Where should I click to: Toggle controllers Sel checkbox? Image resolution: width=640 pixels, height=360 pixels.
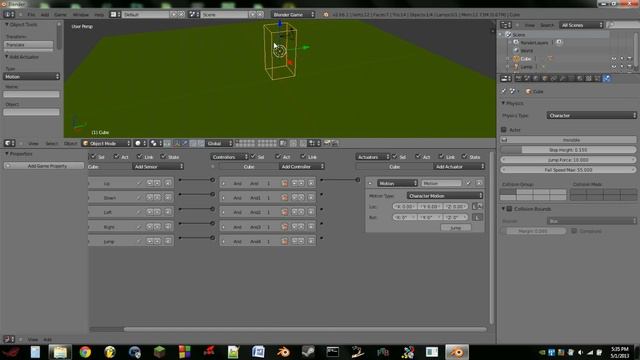253,156
